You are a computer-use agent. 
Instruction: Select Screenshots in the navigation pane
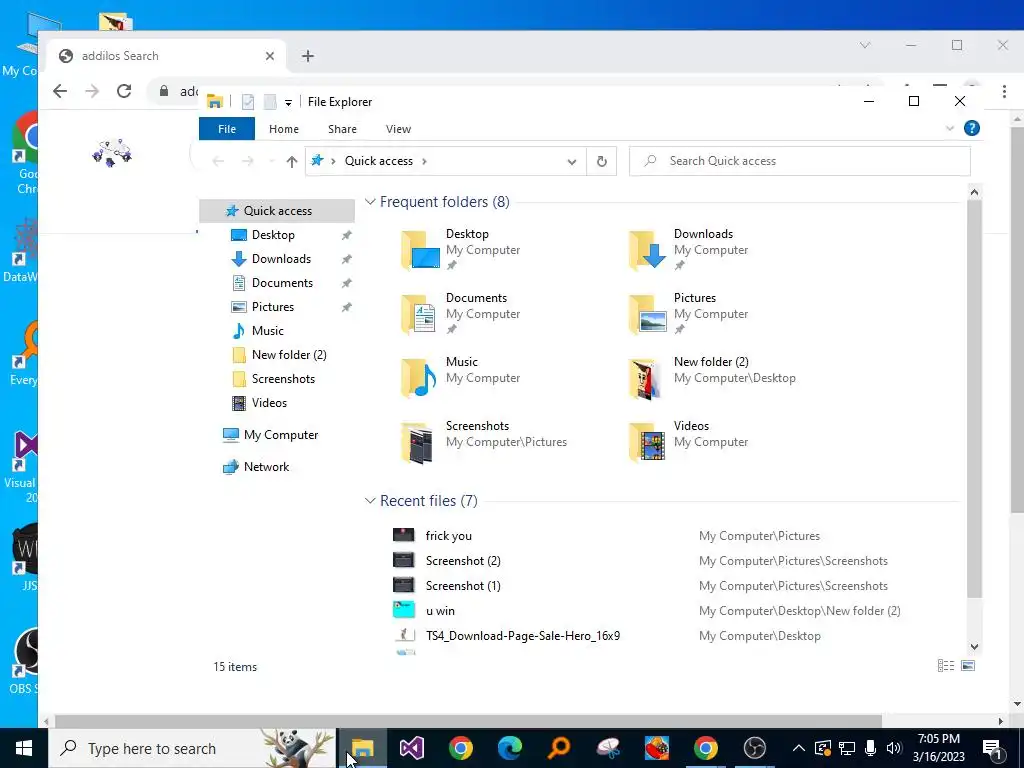point(283,379)
